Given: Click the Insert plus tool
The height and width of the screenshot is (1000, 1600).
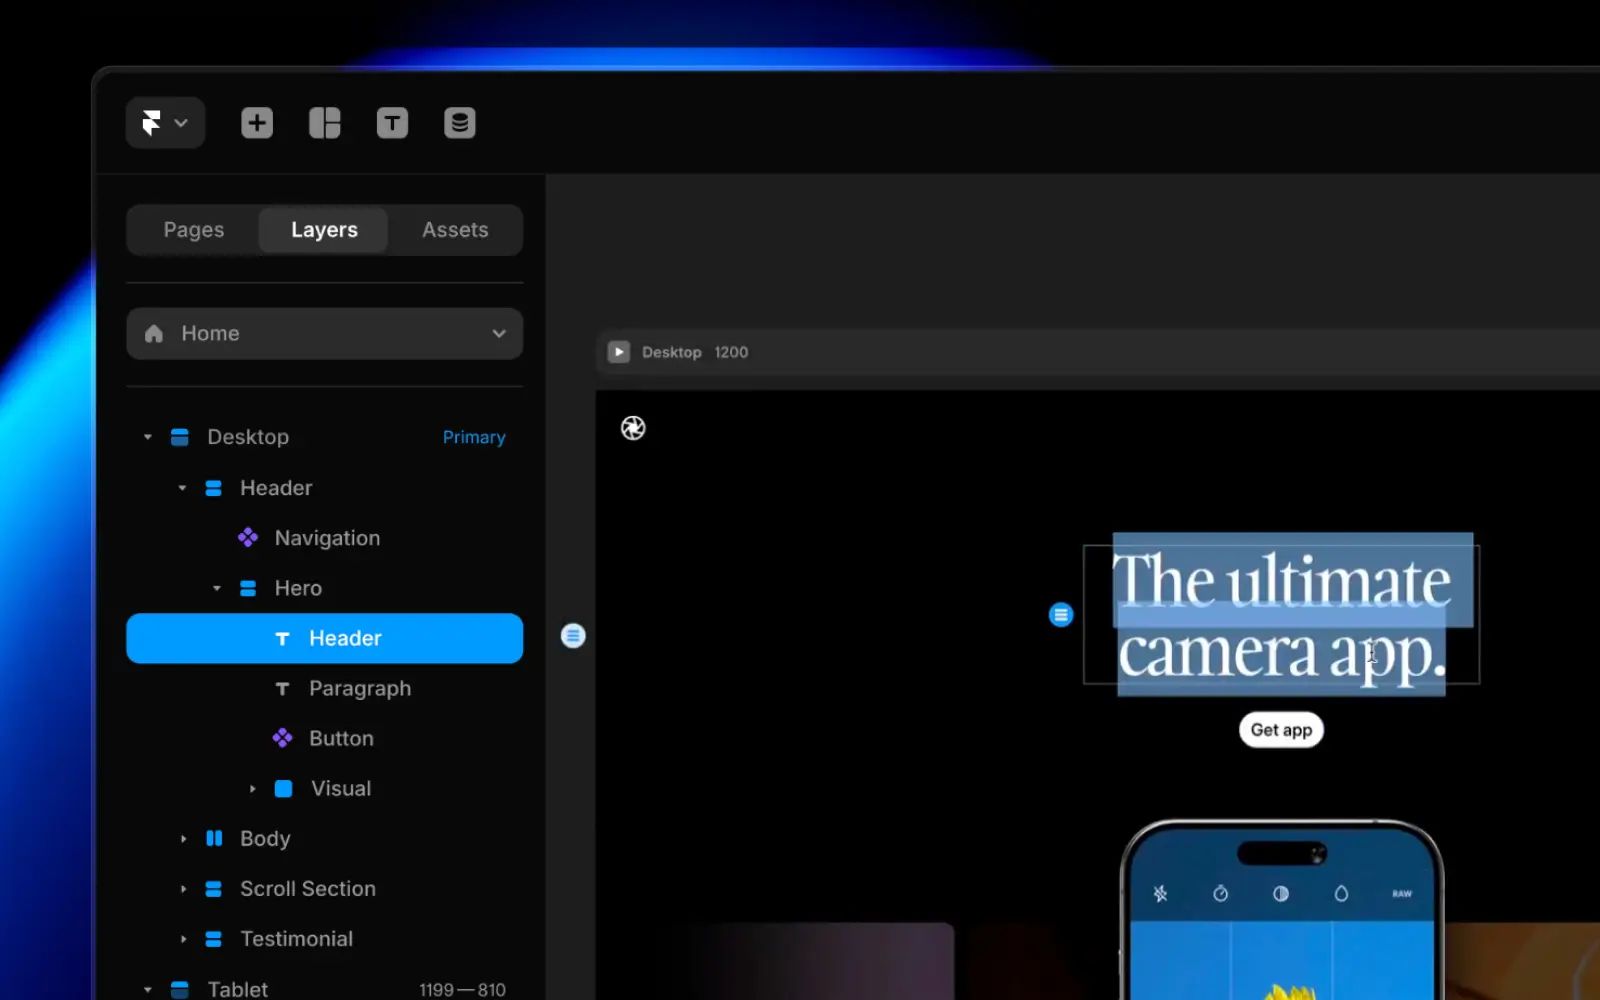Looking at the screenshot, I should pos(257,123).
